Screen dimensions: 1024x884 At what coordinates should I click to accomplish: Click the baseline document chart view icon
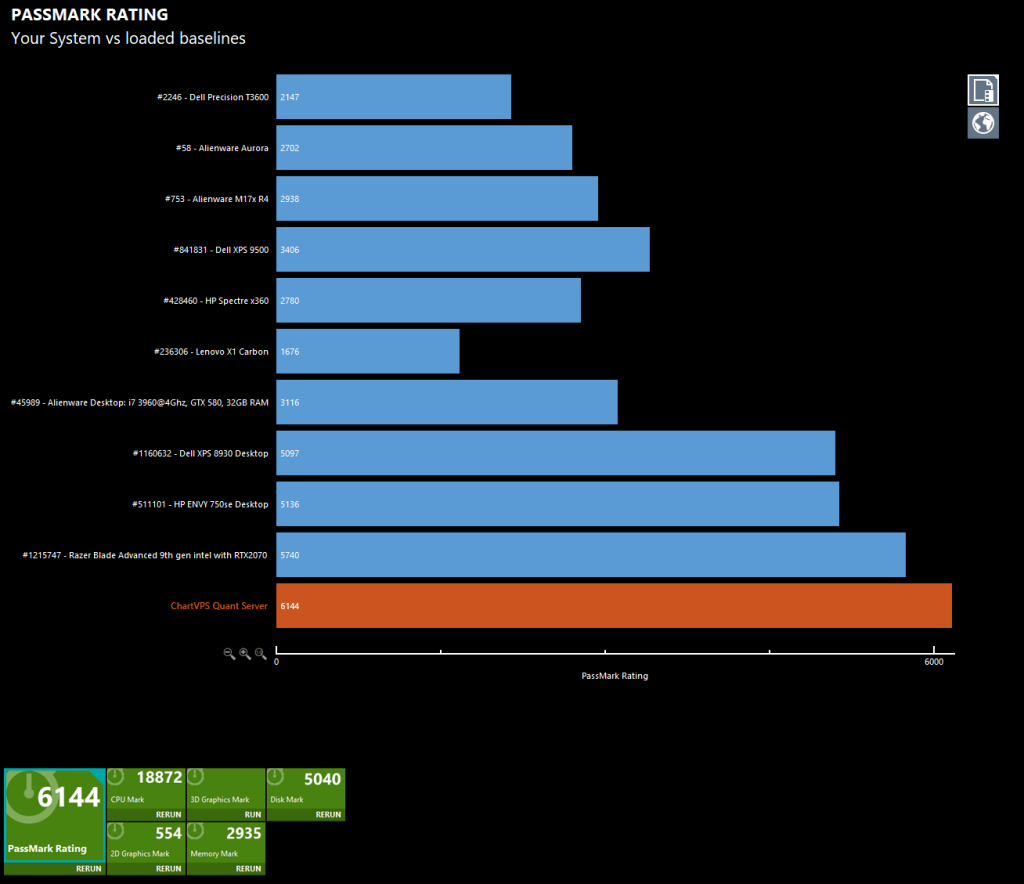983,90
